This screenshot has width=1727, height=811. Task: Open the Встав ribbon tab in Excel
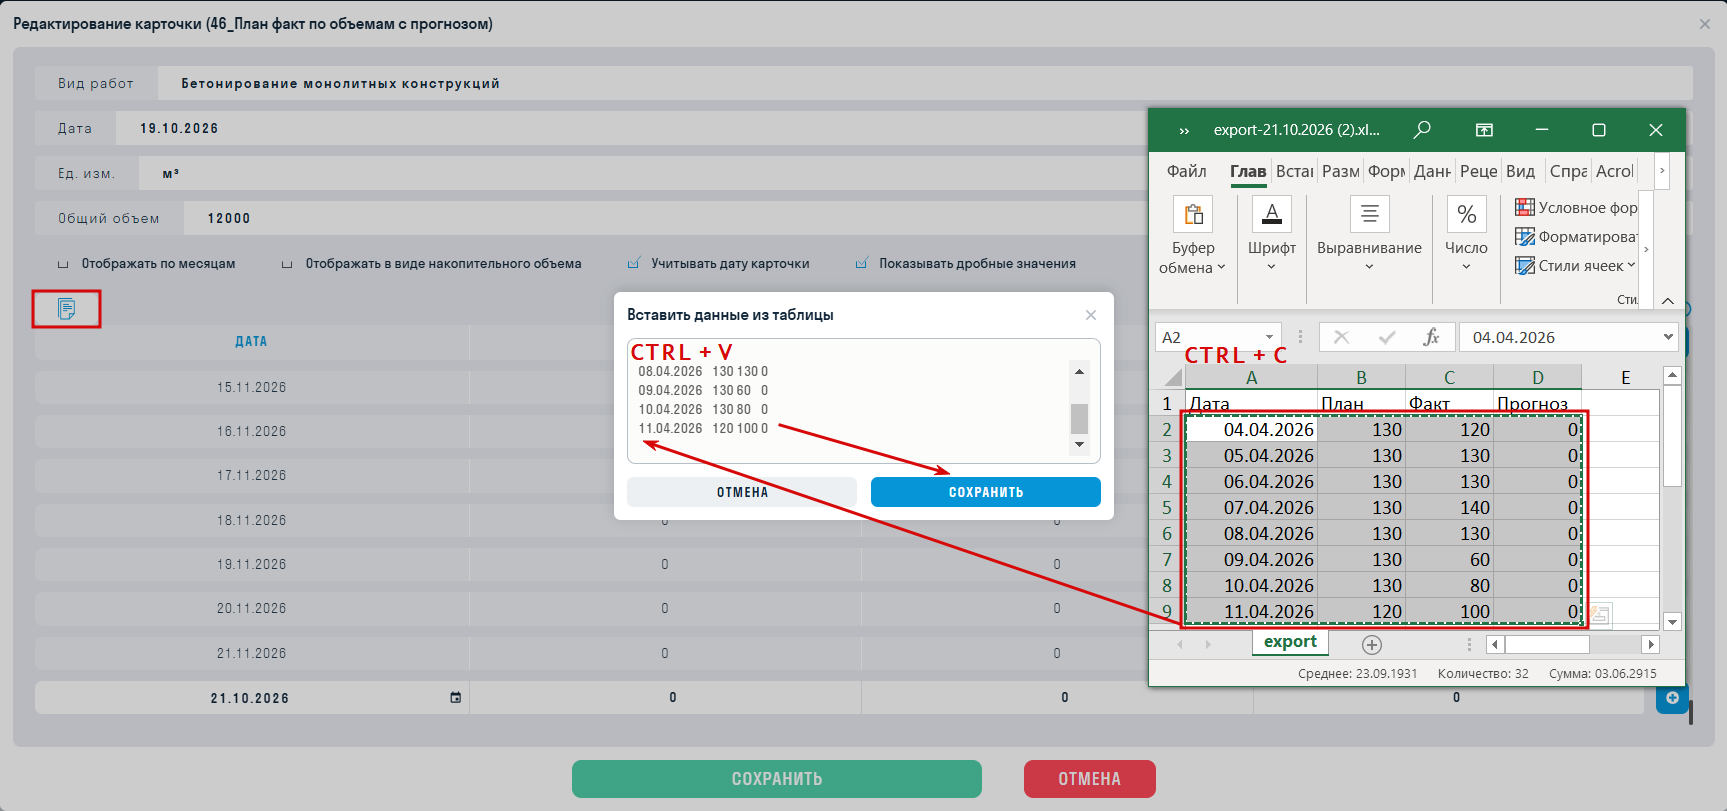(1295, 171)
